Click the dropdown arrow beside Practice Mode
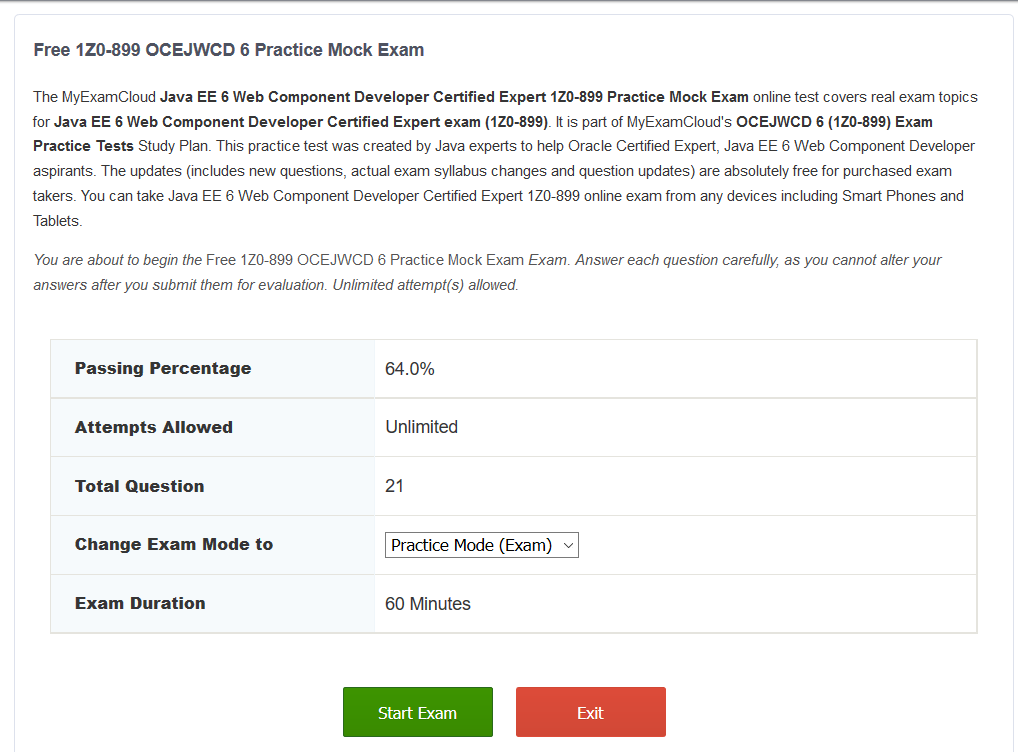 tap(568, 545)
